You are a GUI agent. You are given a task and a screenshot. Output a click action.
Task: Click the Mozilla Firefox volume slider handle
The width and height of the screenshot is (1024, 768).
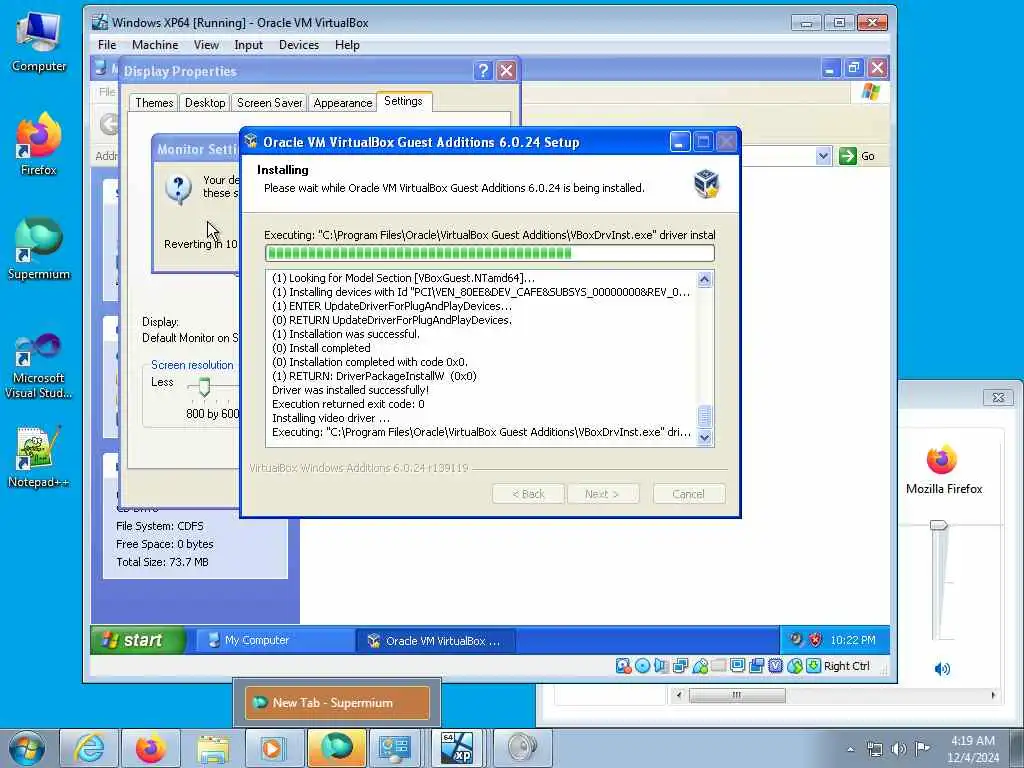coord(938,525)
